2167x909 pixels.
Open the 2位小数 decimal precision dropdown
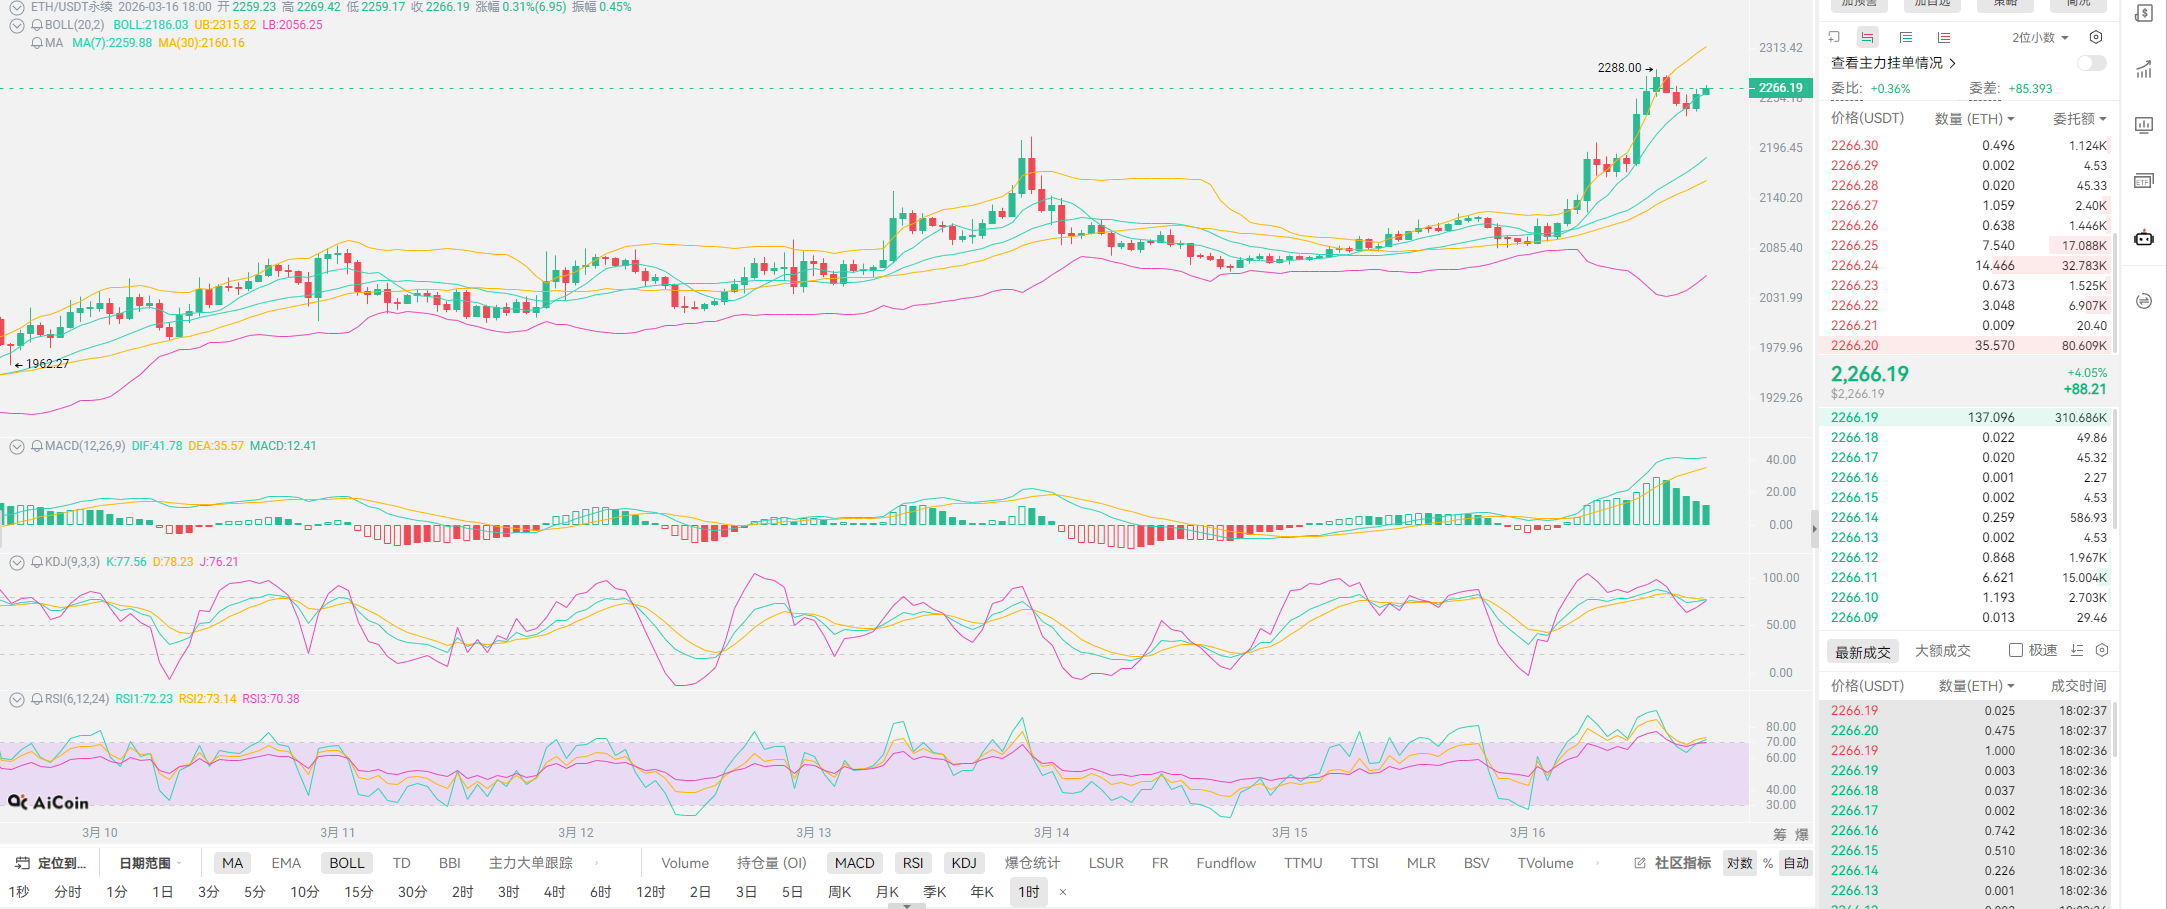pyautogui.click(x=2040, y=38)
